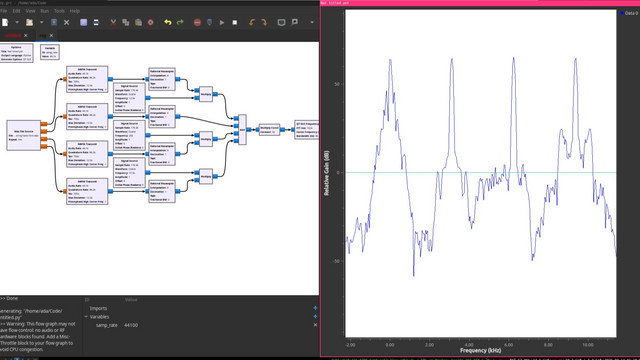Open the Help menu
Image resolution: width=640 pixels, height=360 pixels.
click(x=75, y=11)
